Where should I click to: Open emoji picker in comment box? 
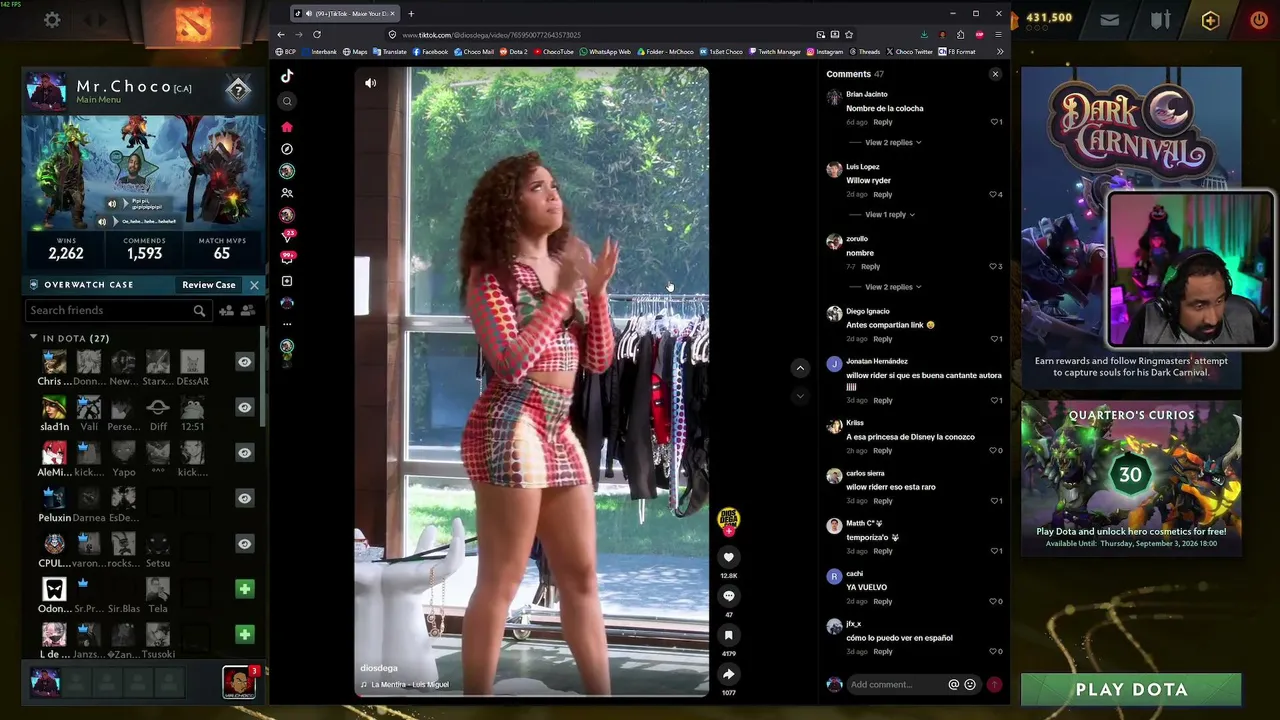point(970,685)
